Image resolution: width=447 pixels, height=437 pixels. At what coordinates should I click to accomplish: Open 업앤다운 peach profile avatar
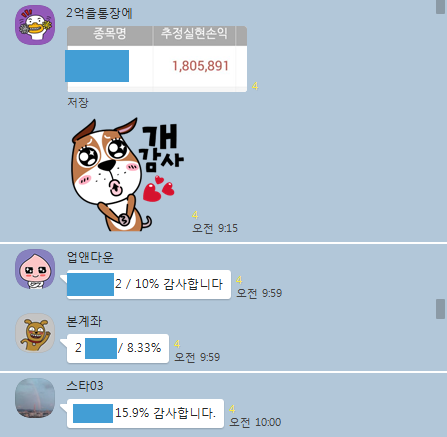tap(35, 269)
